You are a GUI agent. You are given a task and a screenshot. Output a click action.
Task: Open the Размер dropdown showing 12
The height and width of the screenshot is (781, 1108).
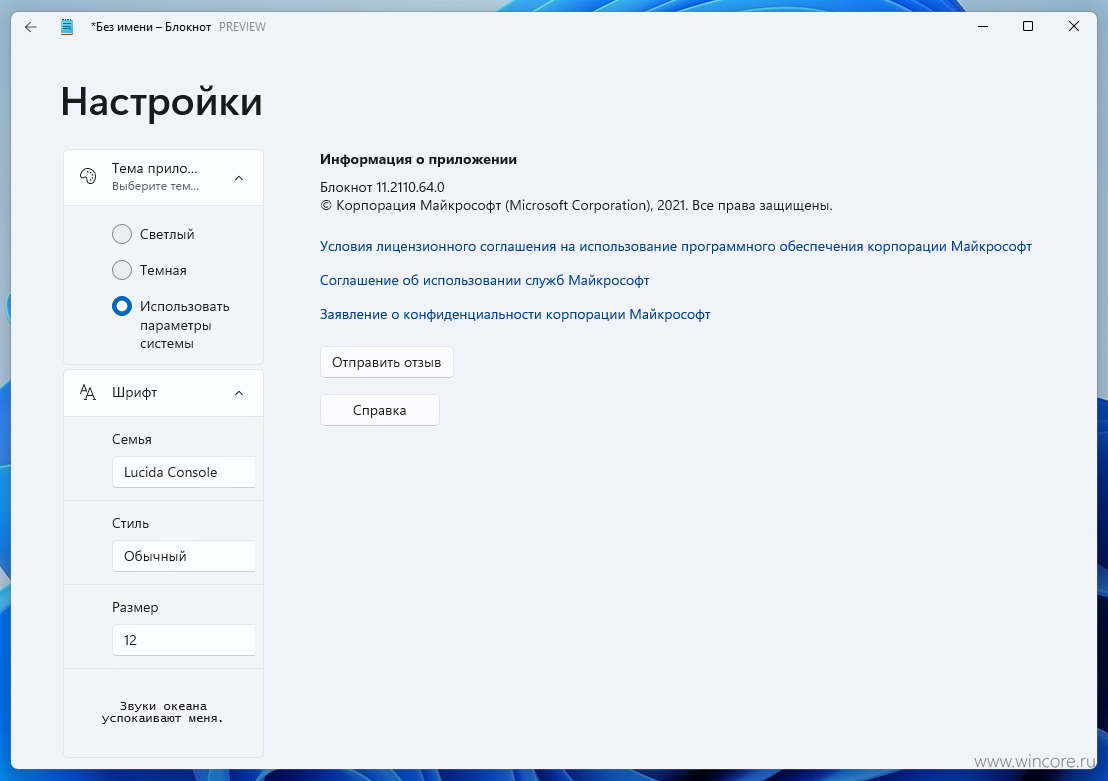tap(184, 640)
